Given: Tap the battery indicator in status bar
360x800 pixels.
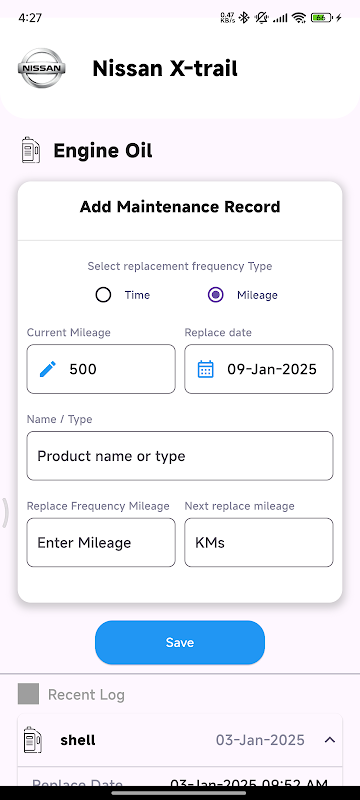Looking at the screenshot, I should [321, 18].
